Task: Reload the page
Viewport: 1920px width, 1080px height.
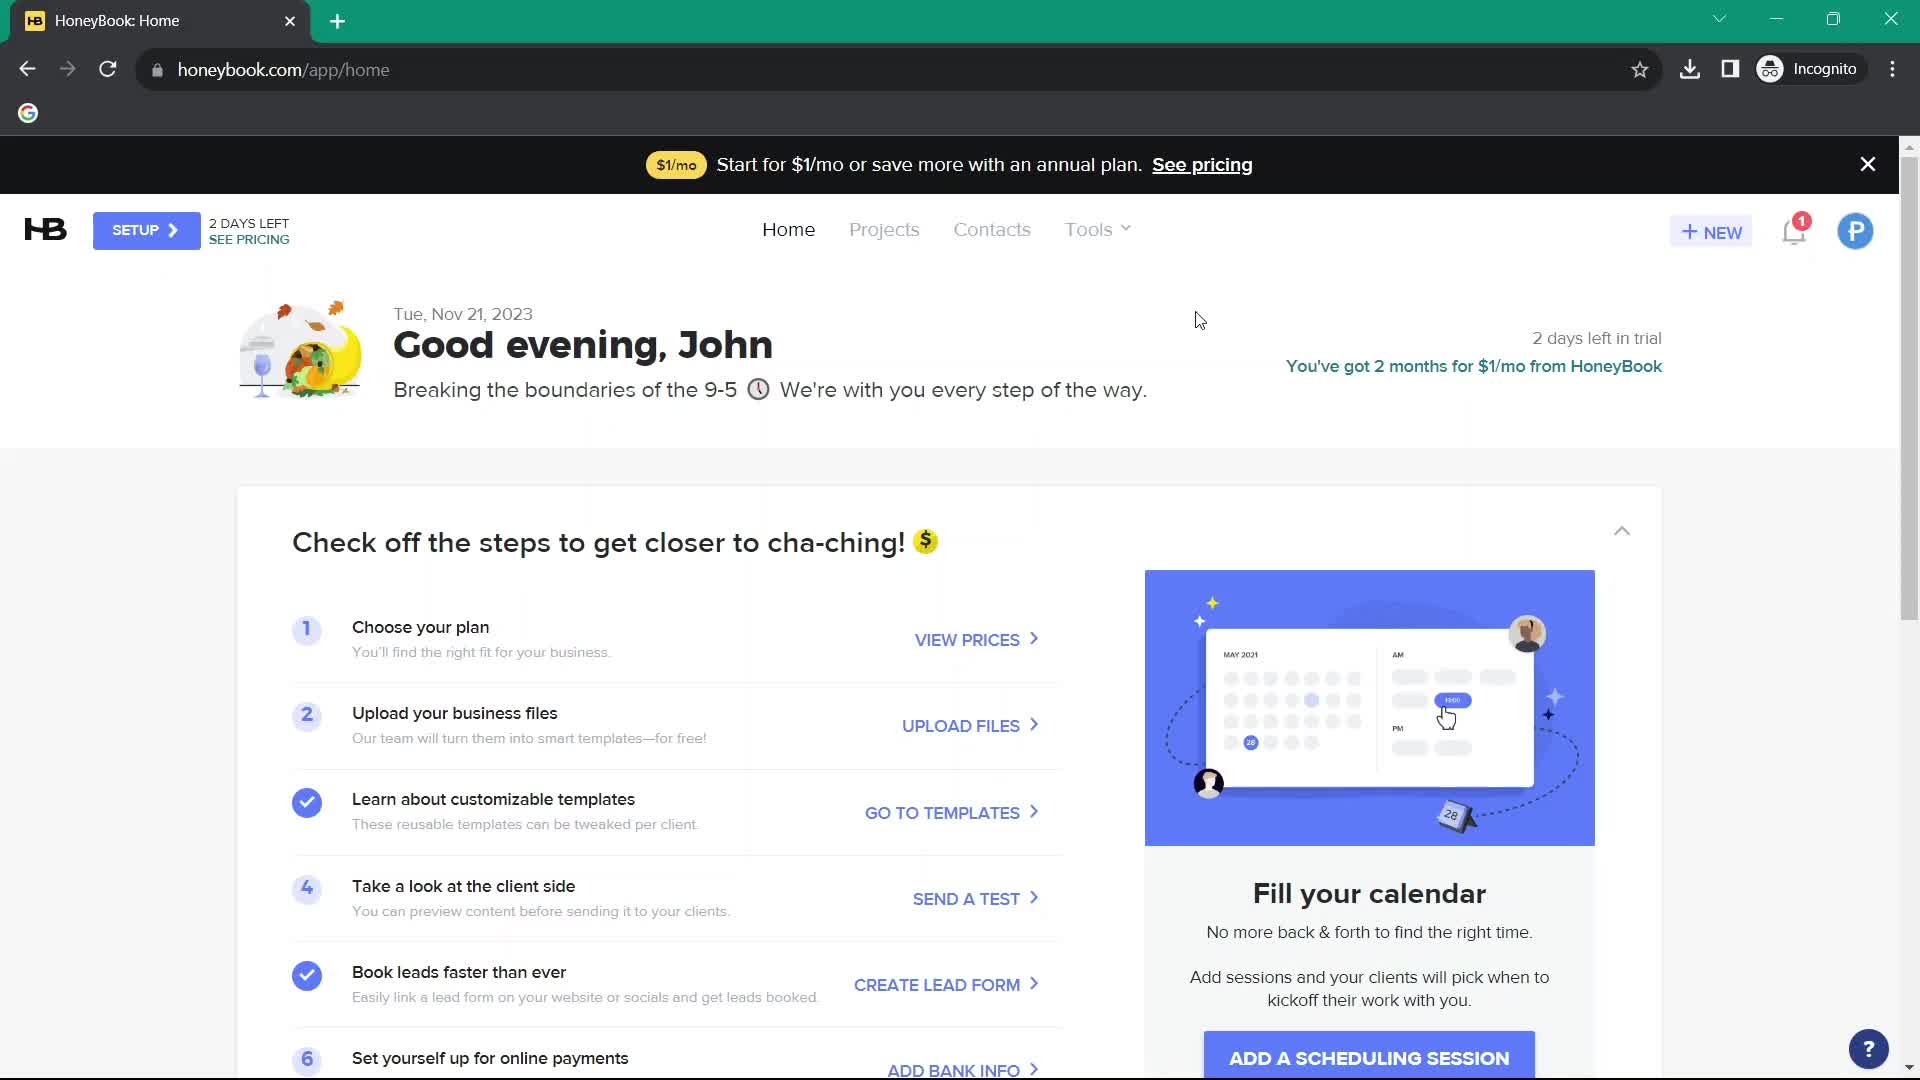Action: coord(108,69)
